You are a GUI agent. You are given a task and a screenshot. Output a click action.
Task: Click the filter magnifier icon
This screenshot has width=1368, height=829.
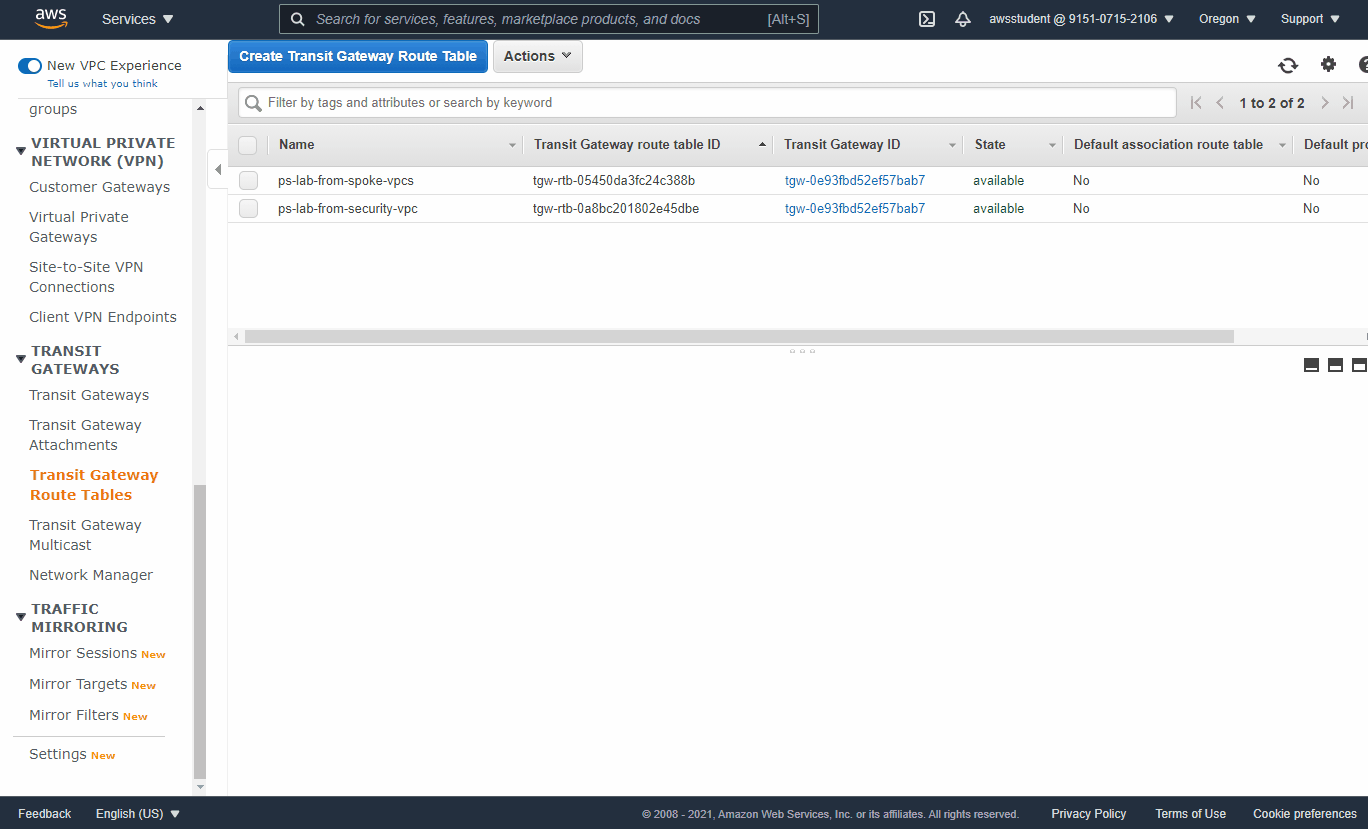tap(253, 103)
